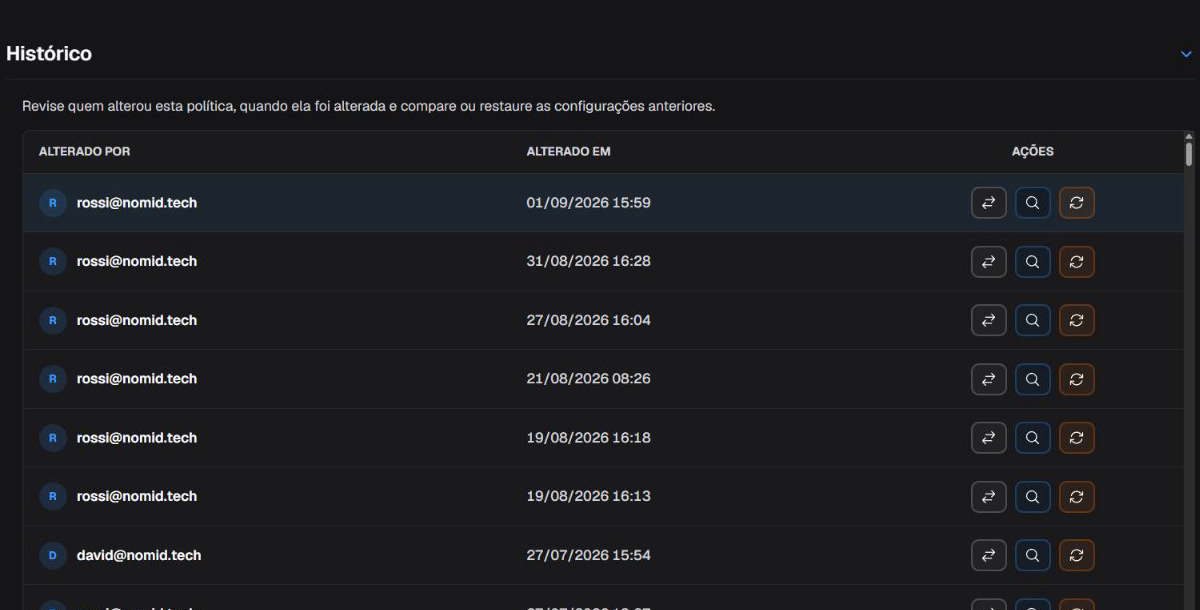Image resolution: width=1200 pixels, height=610 pixels.
Task: Click the R avatar in the 31/08/2026 row
Action: [52, 262]
